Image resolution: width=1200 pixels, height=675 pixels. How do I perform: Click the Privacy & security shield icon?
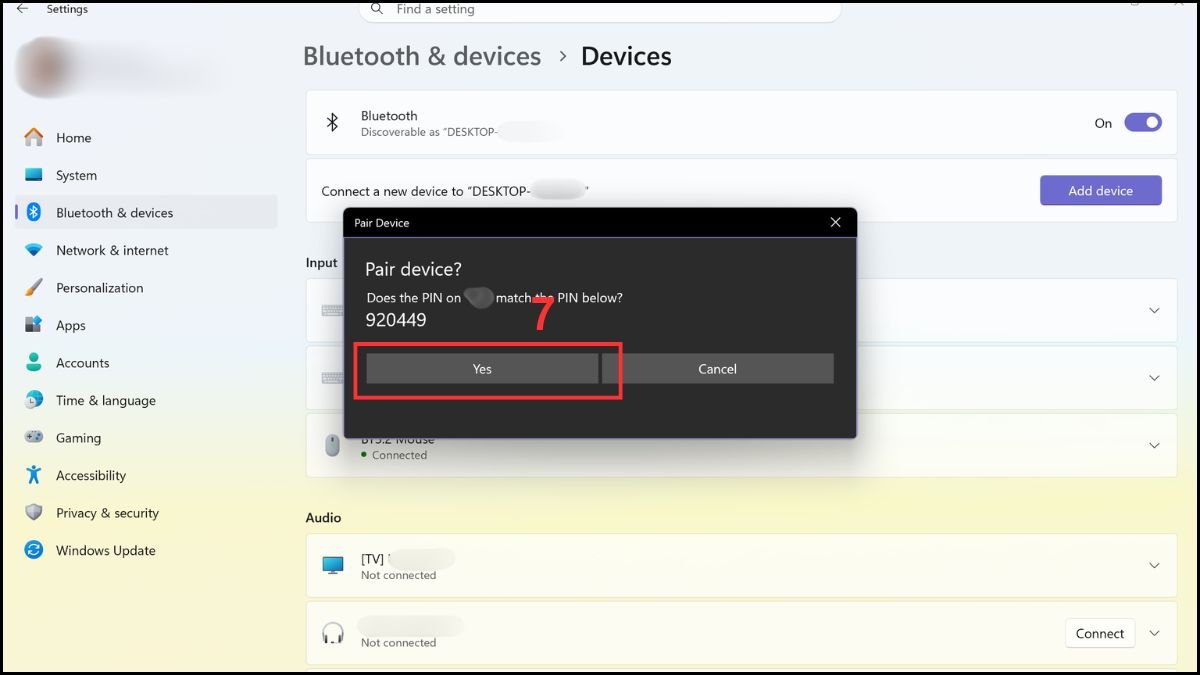click(x=34, y=512)
